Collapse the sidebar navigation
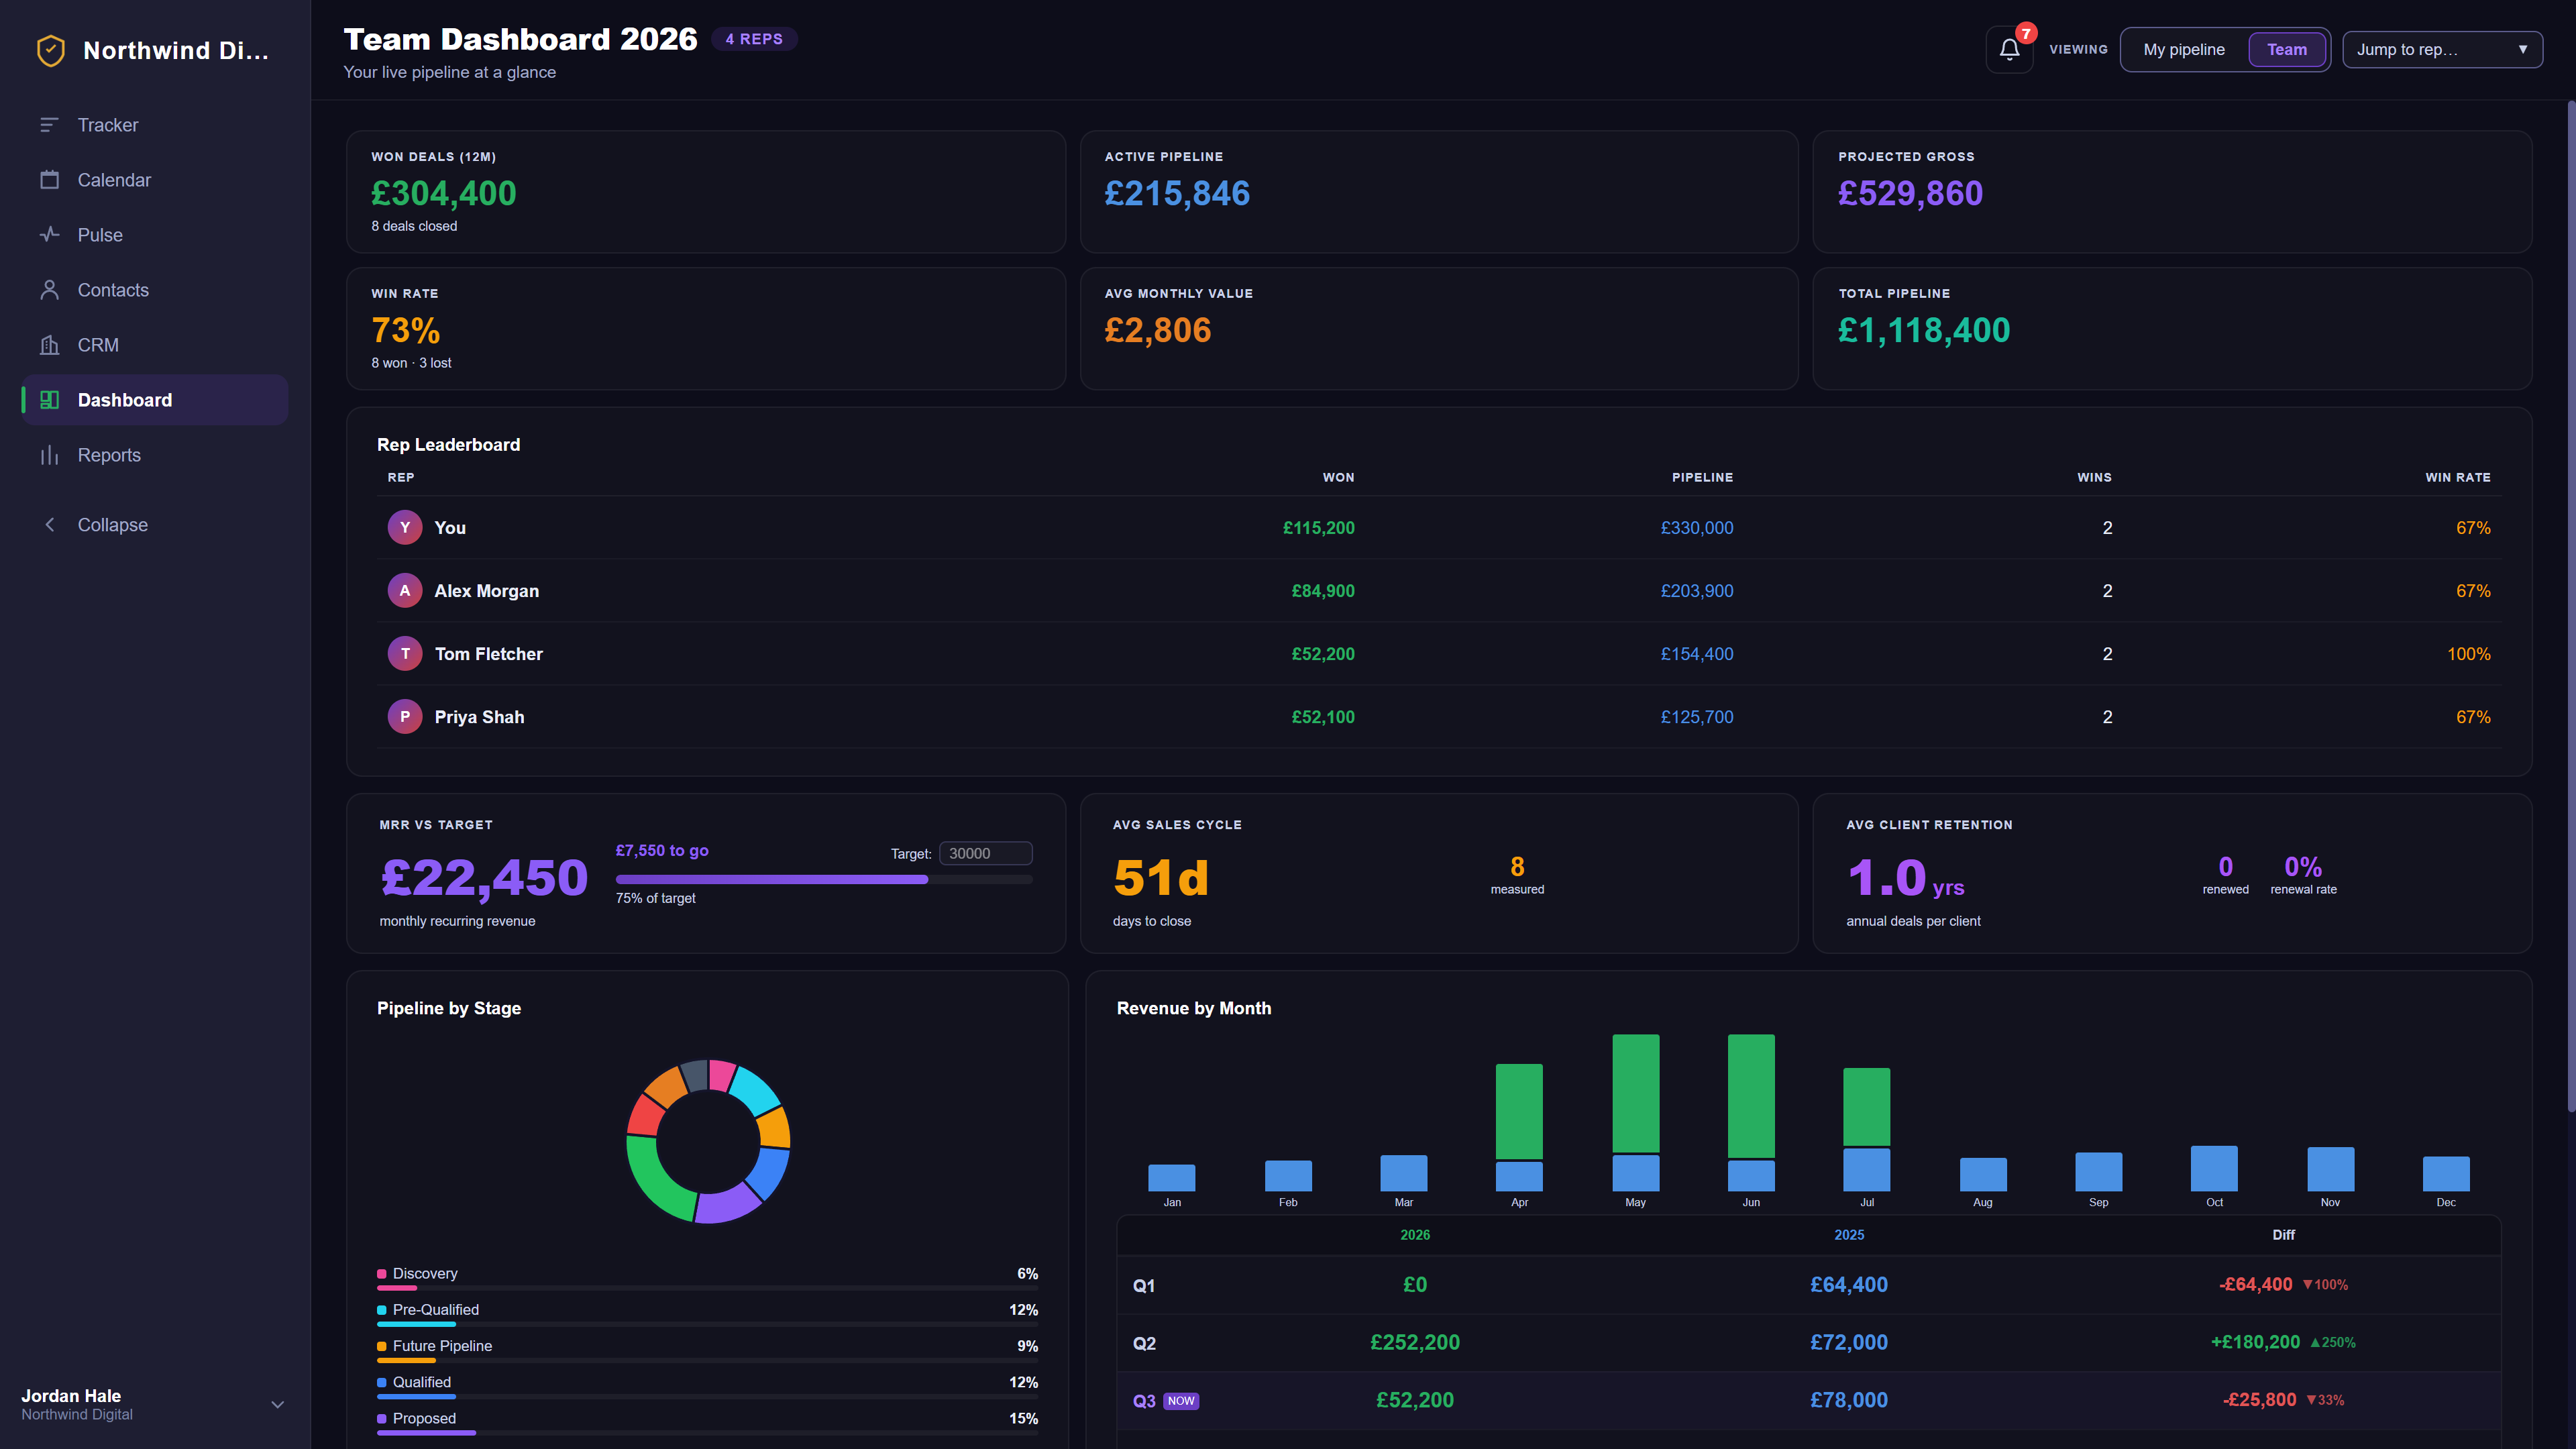The height and width of the screenshot is (1449, 2576). [155, 525]
